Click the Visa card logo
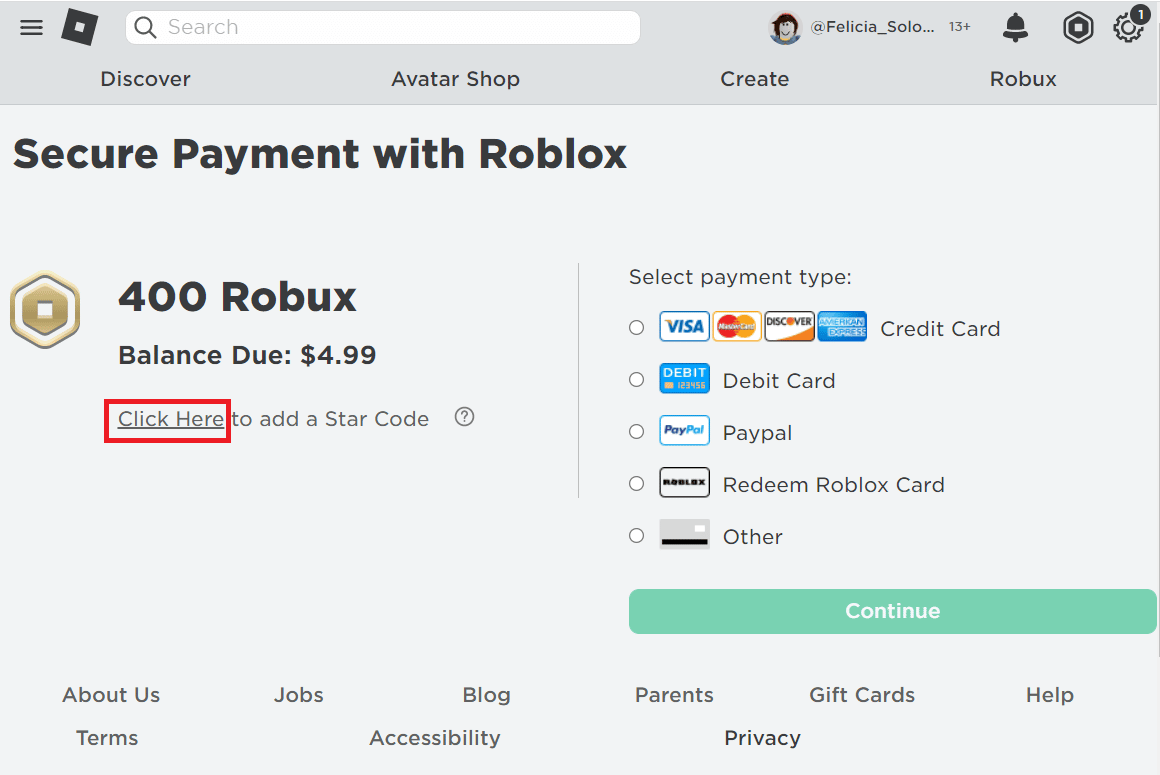1160x775 pixels. tap(684, 326)
